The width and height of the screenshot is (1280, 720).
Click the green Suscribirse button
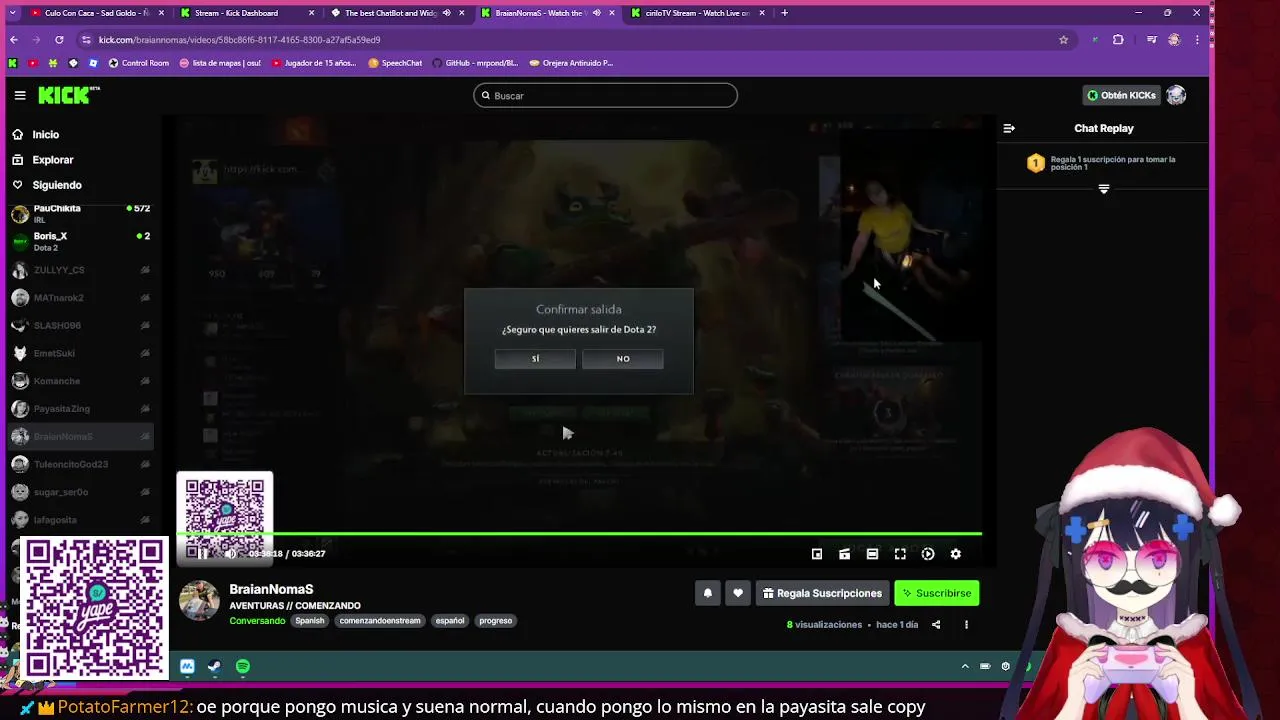click(937, 593)
